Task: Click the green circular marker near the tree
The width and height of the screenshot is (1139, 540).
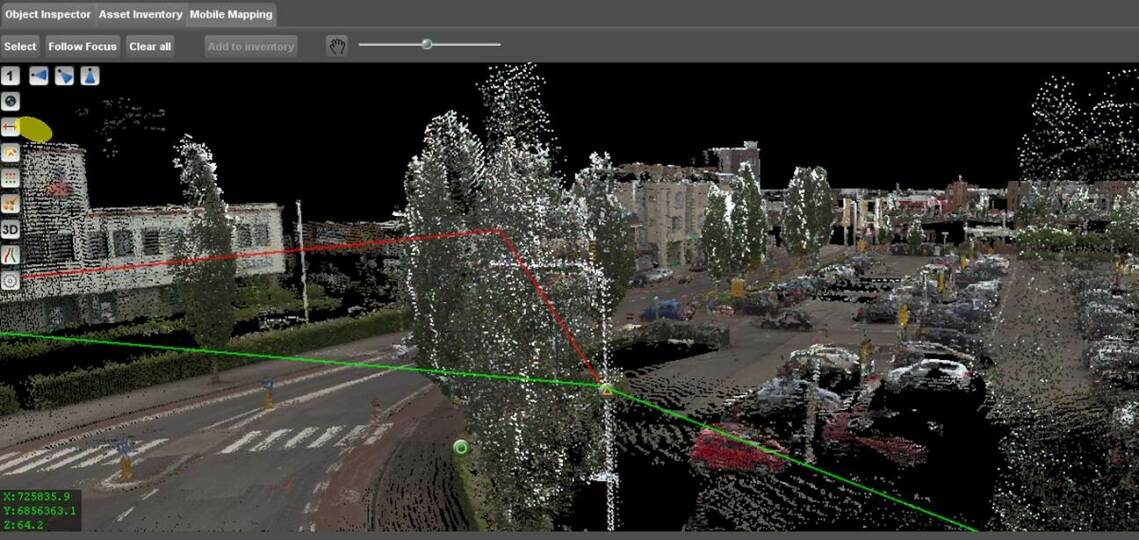Action: (461, 447)
